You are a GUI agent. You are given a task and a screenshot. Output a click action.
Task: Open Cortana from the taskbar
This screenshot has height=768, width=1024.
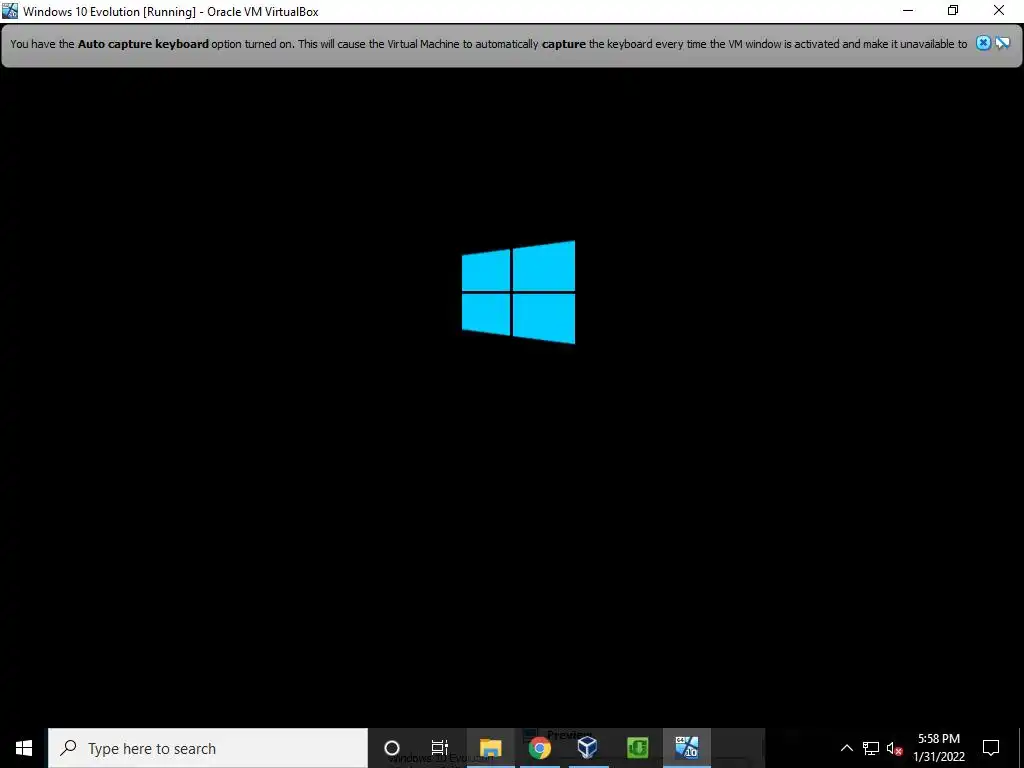click(392, 748)
